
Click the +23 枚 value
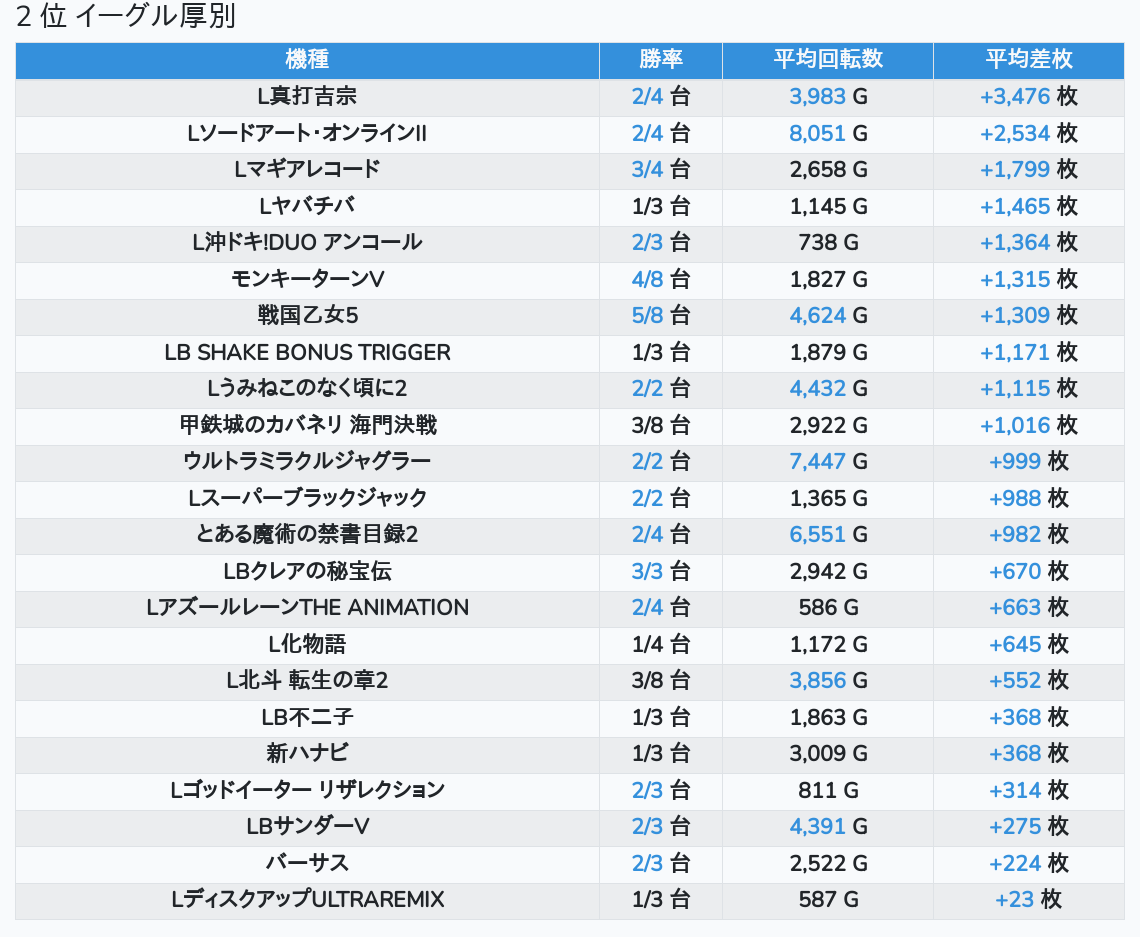click(1028, 900)
